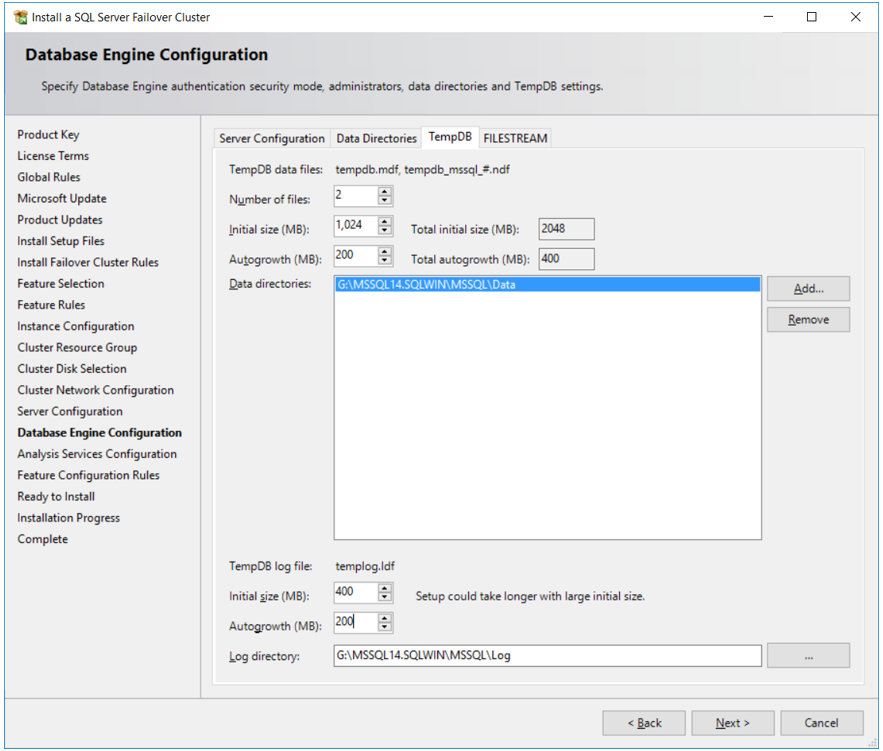Screen dimensions: 883x751
Task: Click the Add... data directory button
Action: (x=808, y=289)
